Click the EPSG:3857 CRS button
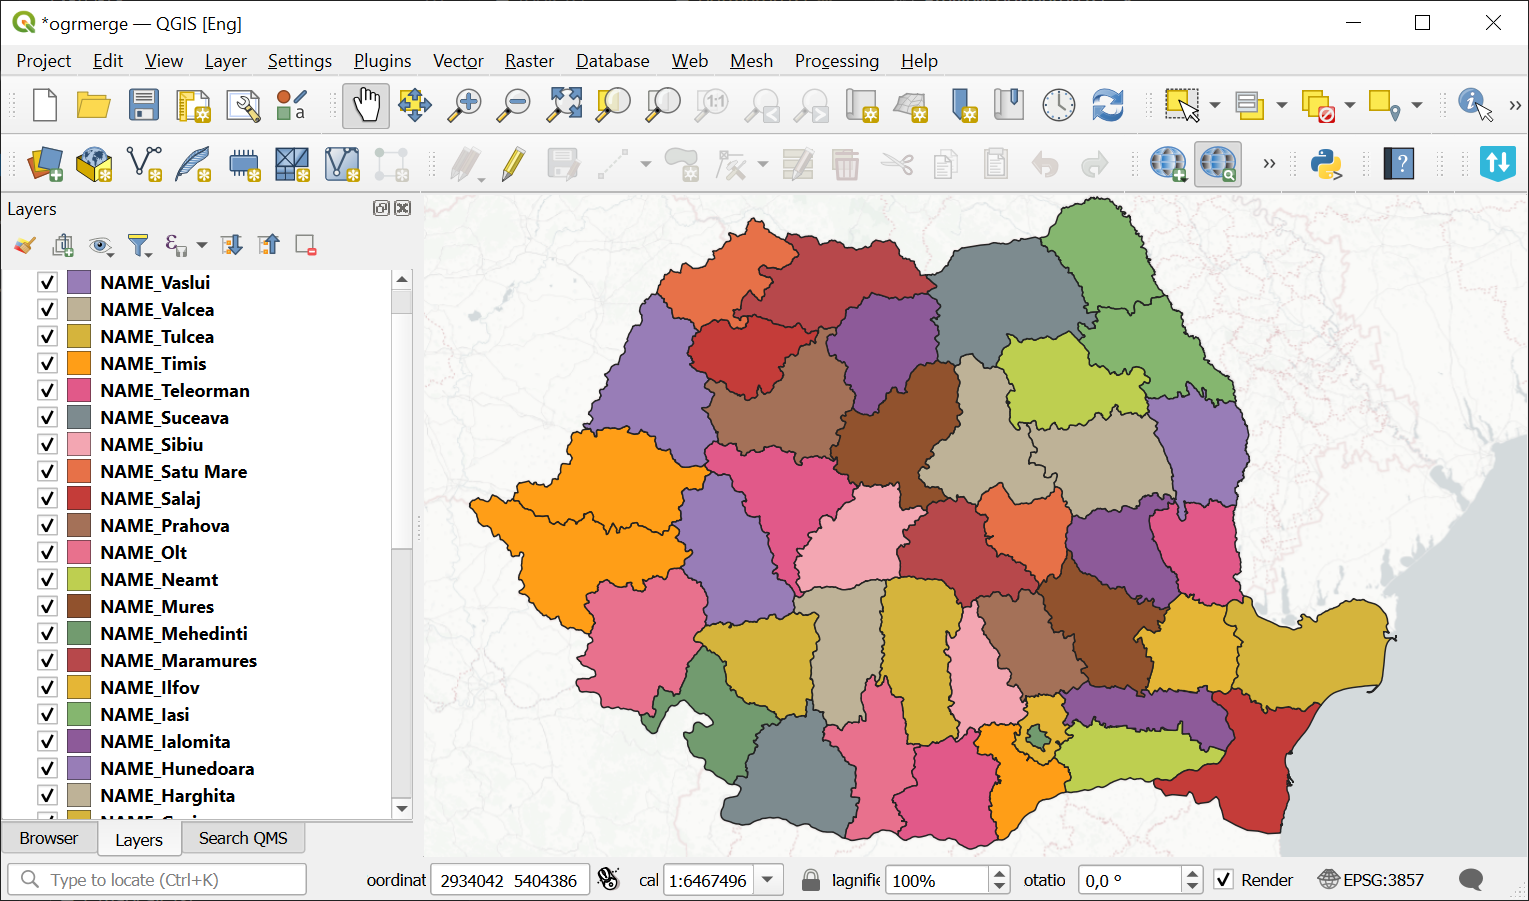 click(x=1371, y=880)
